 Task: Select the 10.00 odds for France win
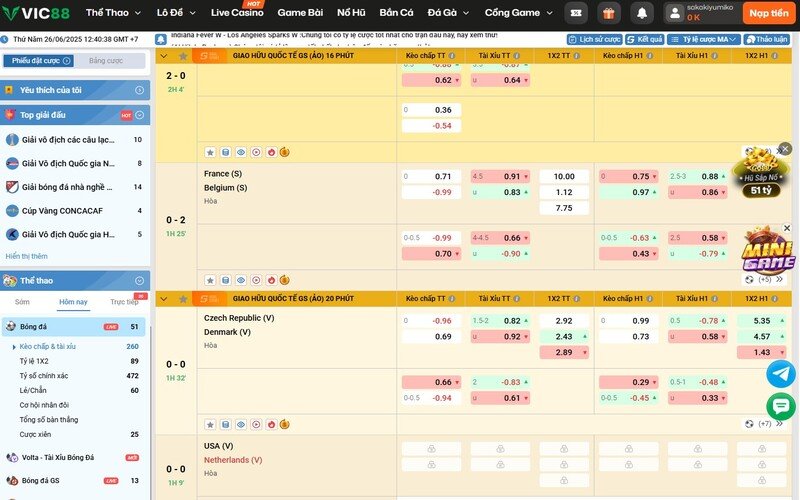click(x=563, y=176)
